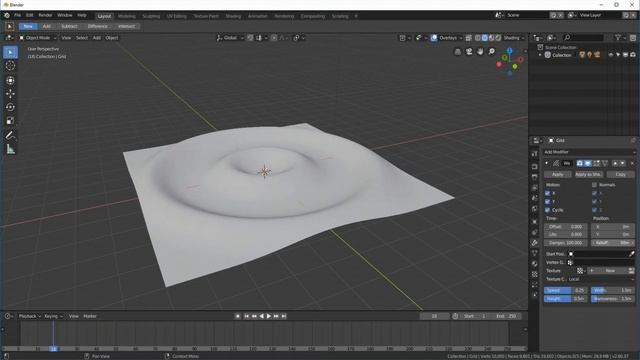Image resolution: width=640 pixels, height=360 pixels.
Task: Open Tool settings tab in Properties
Action: [535, 154]
